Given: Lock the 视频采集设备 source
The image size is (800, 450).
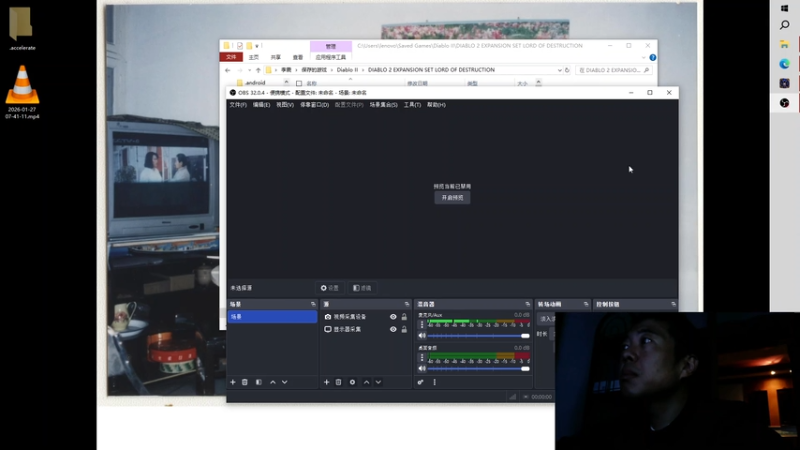Looking at the screenshot, I should coord(404,317).
